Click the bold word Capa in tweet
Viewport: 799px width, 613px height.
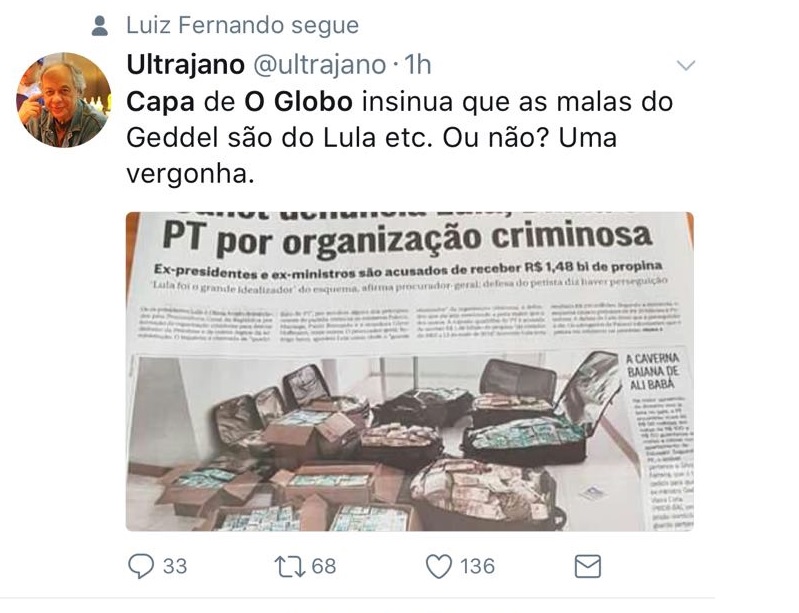[x=161, y=102]
